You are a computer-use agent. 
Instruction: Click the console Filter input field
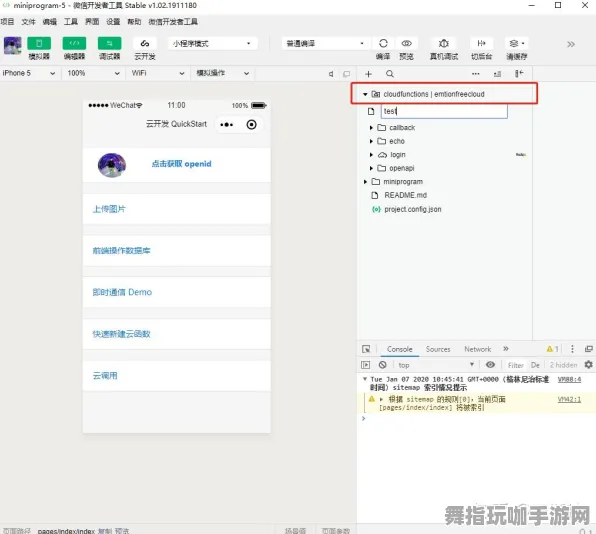pyautogui.click(x=515, y=365)
